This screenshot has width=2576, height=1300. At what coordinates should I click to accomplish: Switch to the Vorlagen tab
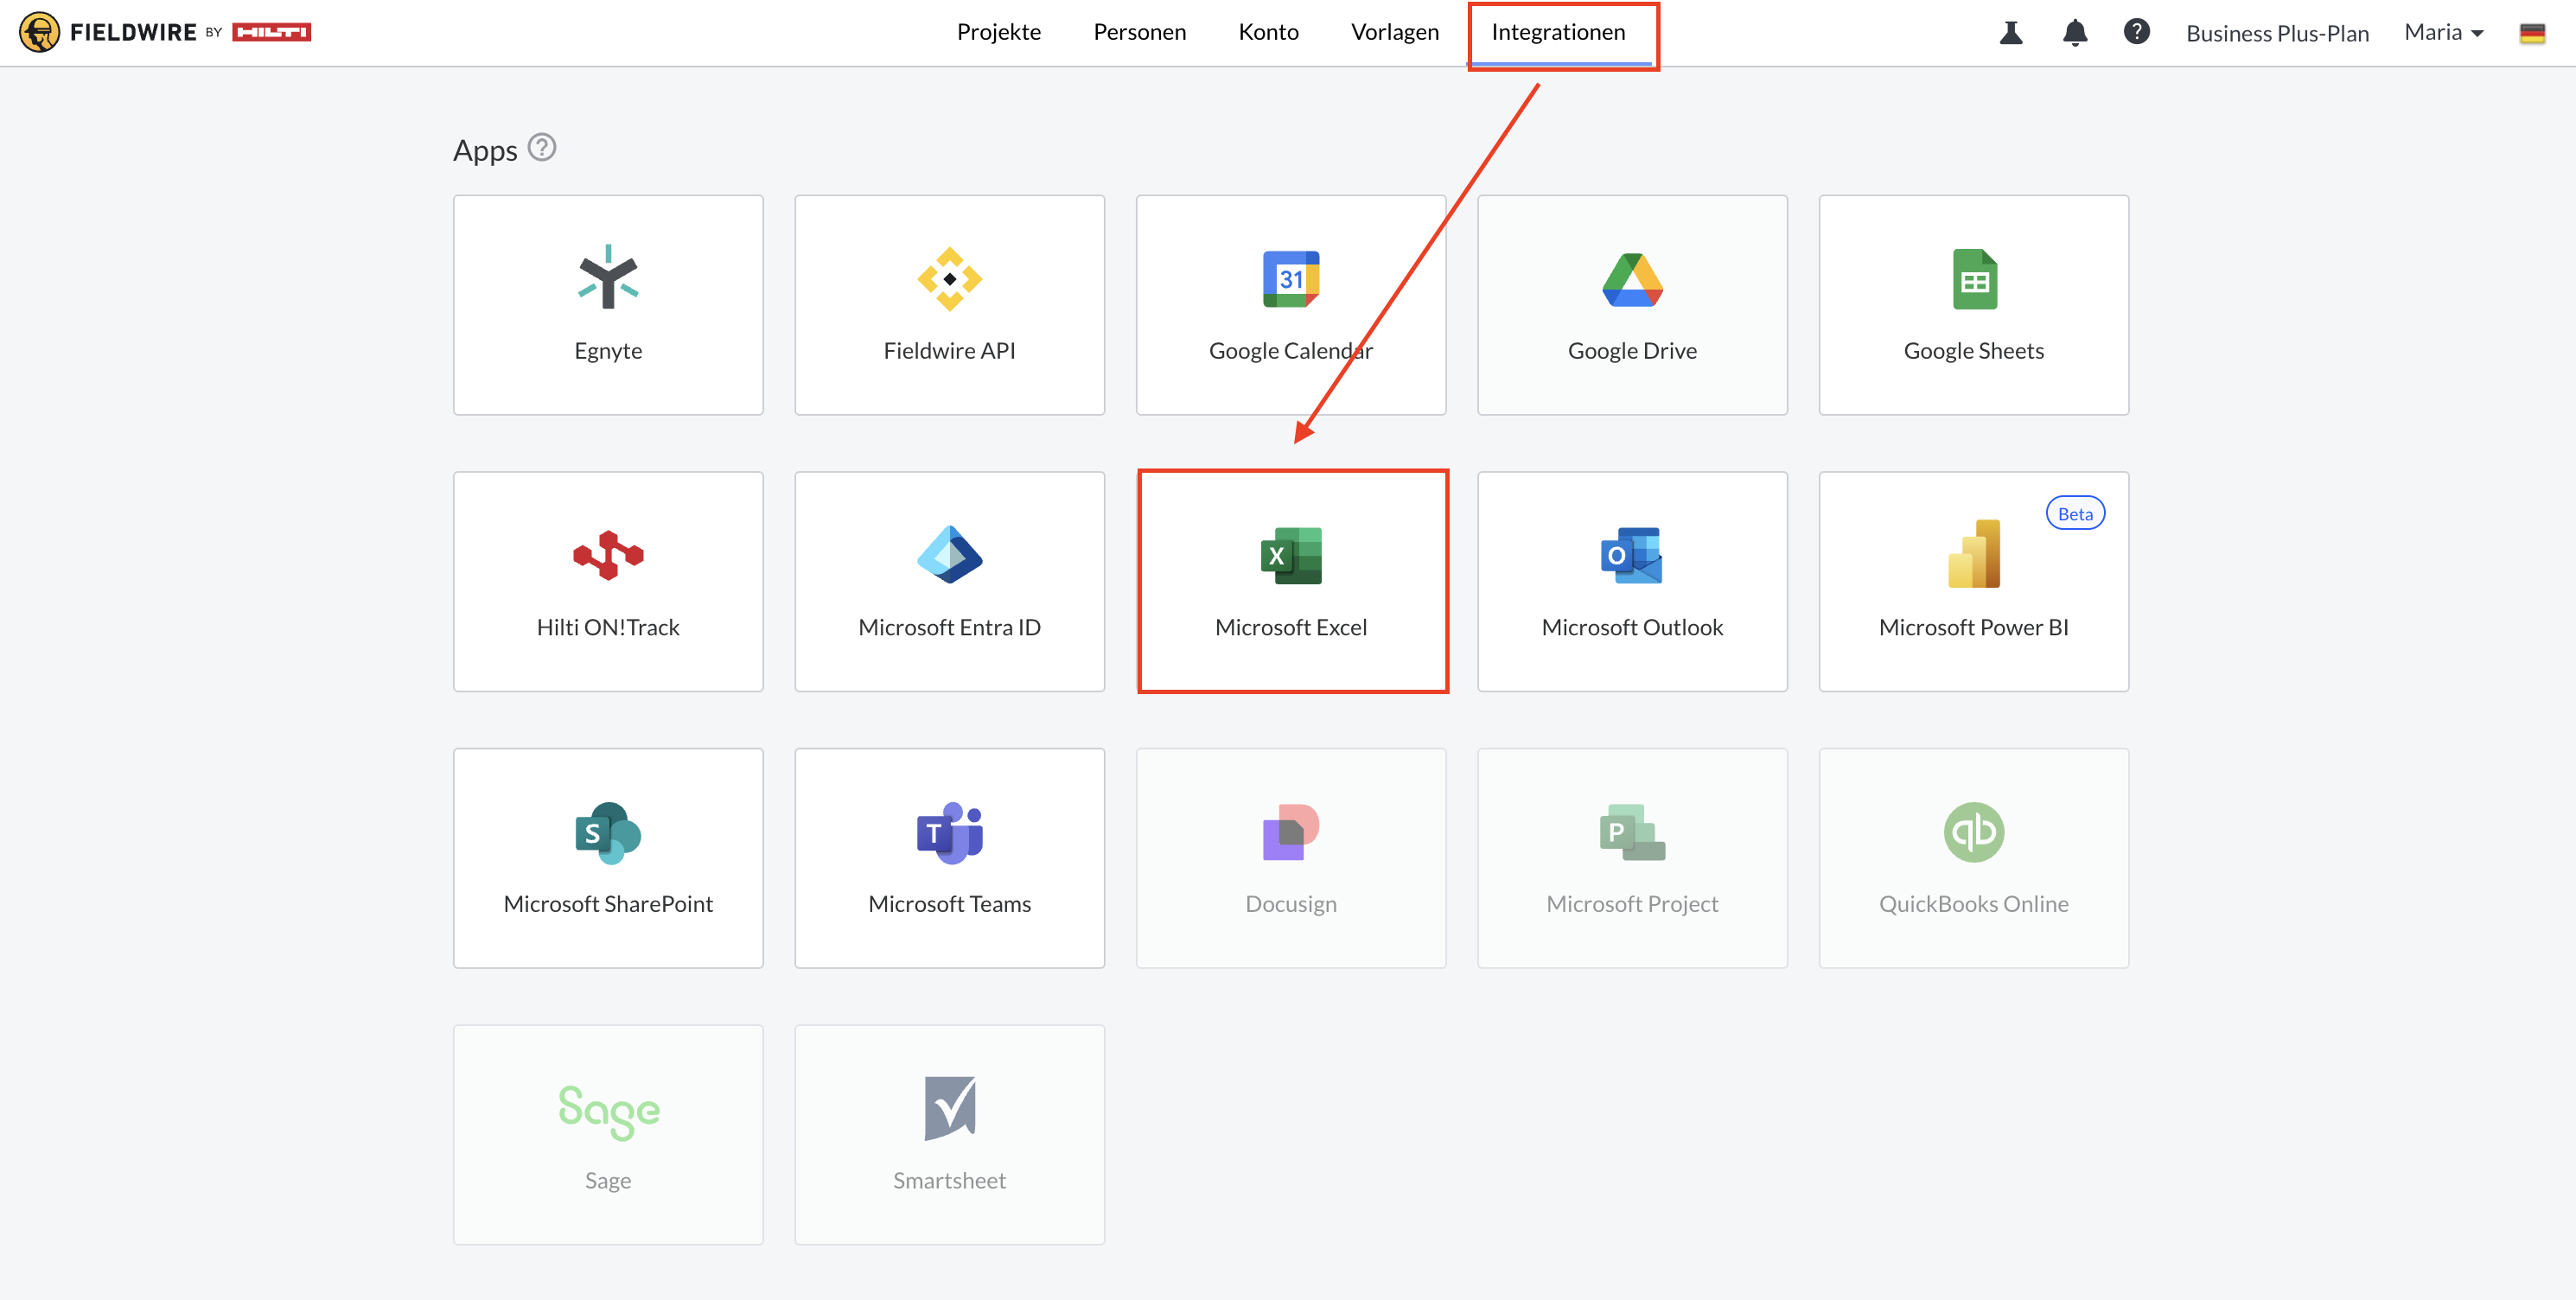(x=1394, y=32)
